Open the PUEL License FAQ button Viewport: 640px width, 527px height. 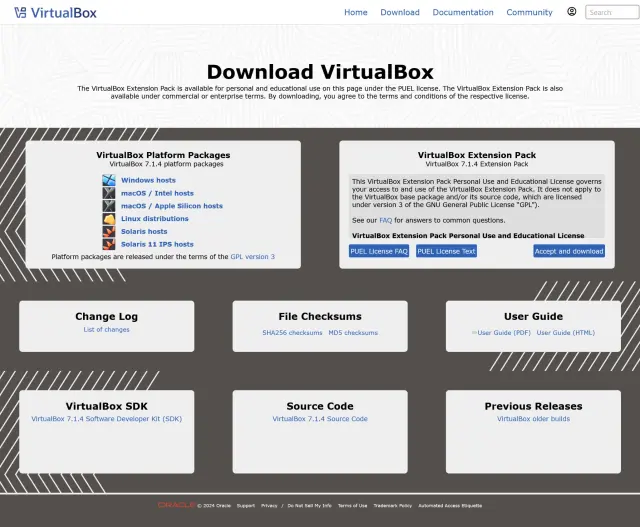(x=379, y=251)
